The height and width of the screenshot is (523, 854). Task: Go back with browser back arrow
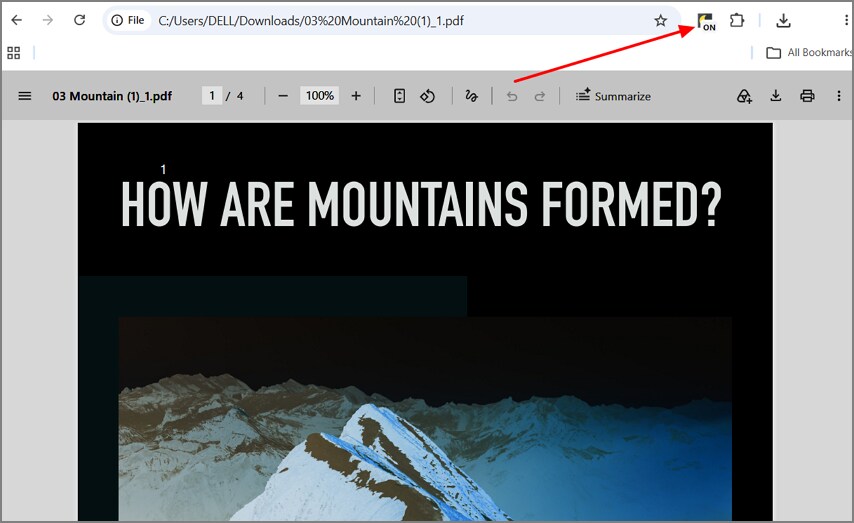[17, 21]
